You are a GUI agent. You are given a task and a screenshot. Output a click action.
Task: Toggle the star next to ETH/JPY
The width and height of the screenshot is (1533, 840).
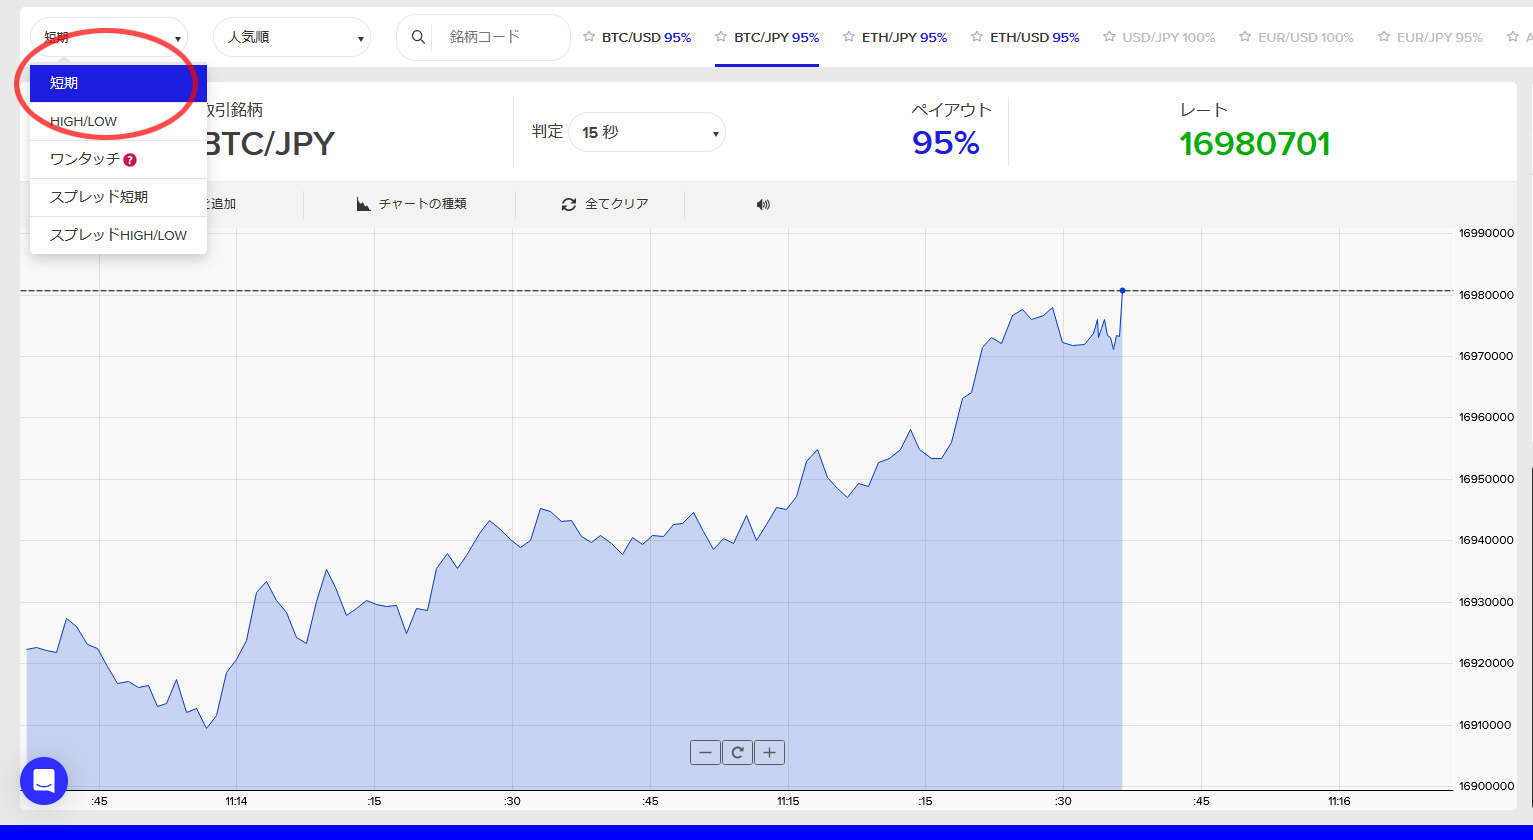pos(849,37)
